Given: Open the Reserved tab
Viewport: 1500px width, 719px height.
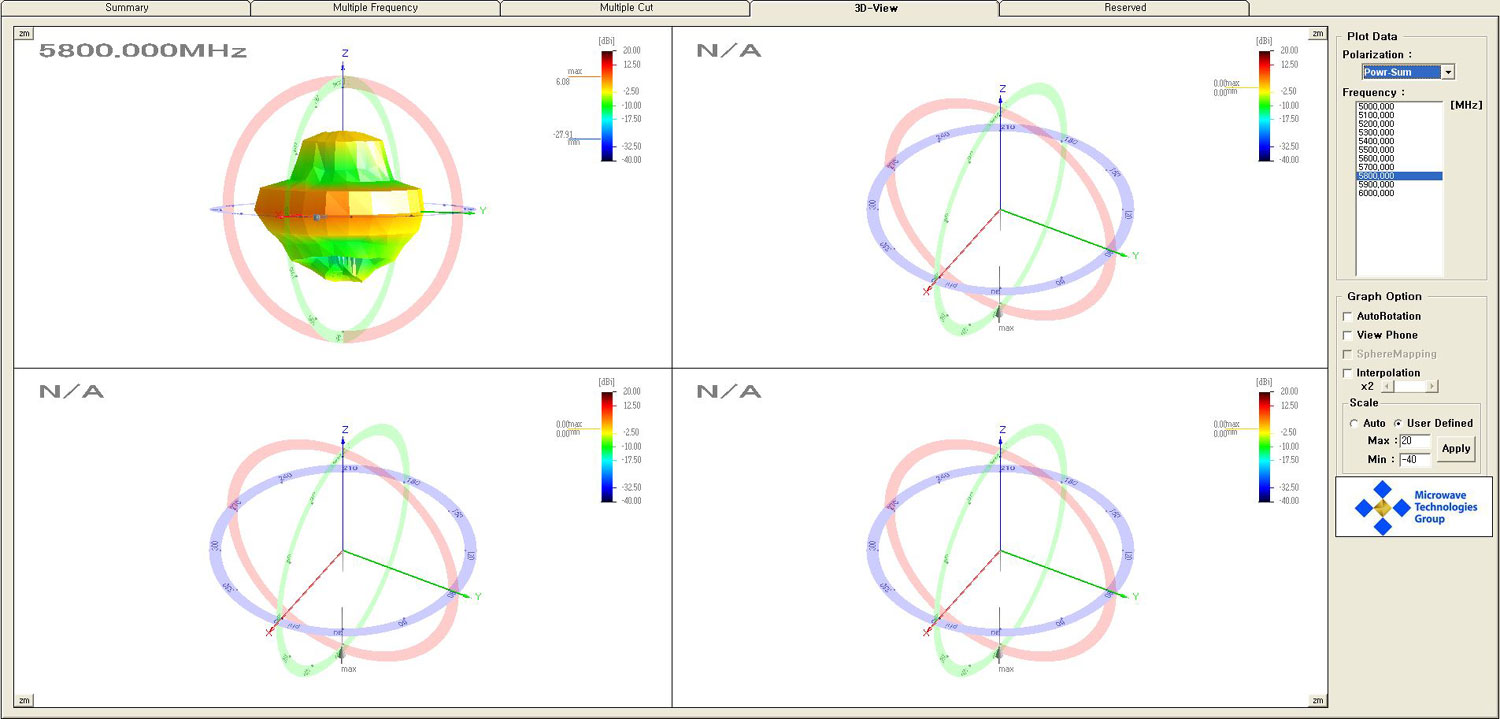Looking at the screenshot, I should [x=1125, y=8].
